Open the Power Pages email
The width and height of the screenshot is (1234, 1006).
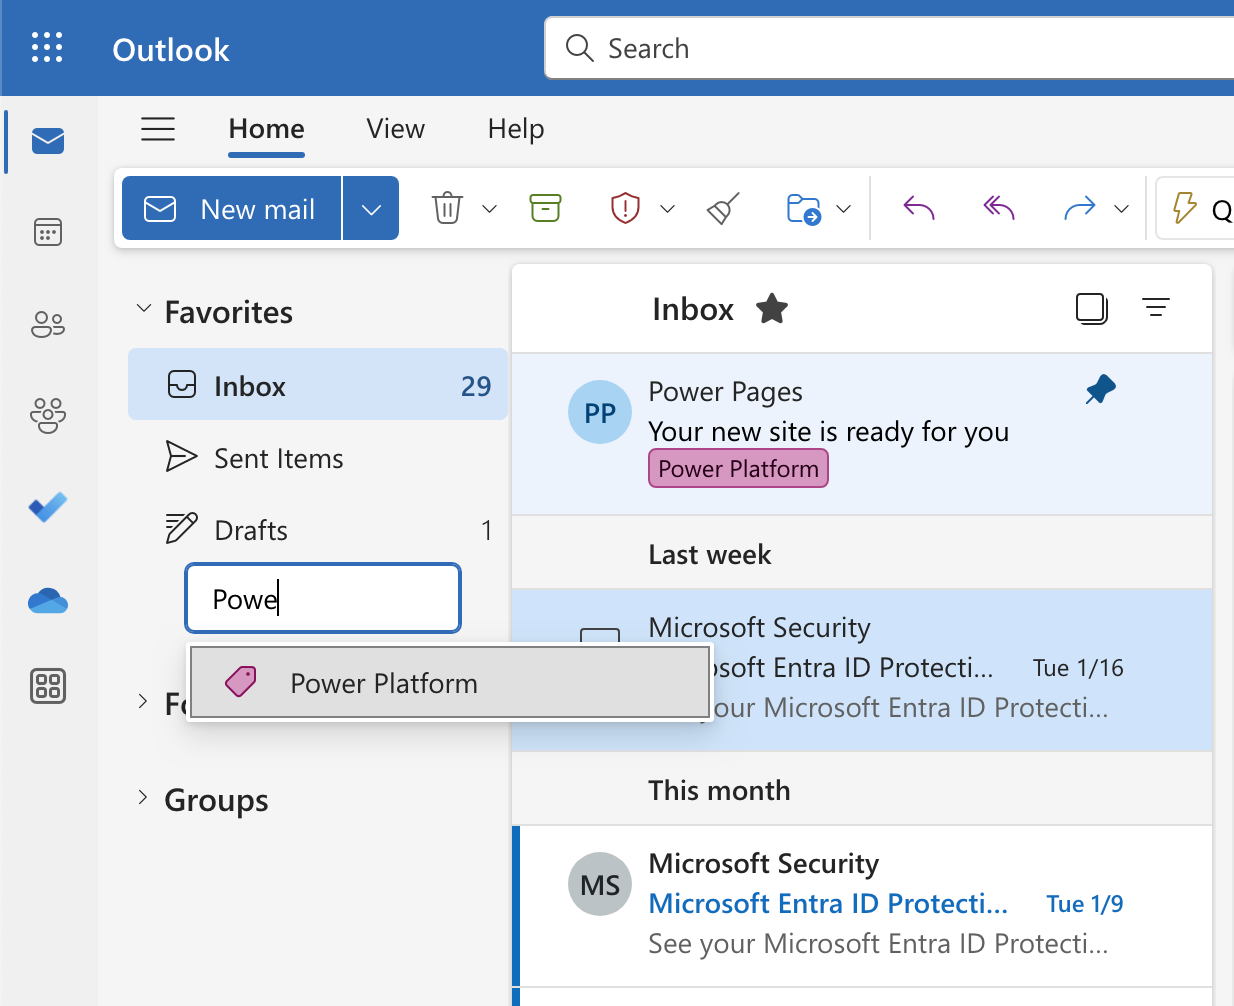tap(862, 433)
